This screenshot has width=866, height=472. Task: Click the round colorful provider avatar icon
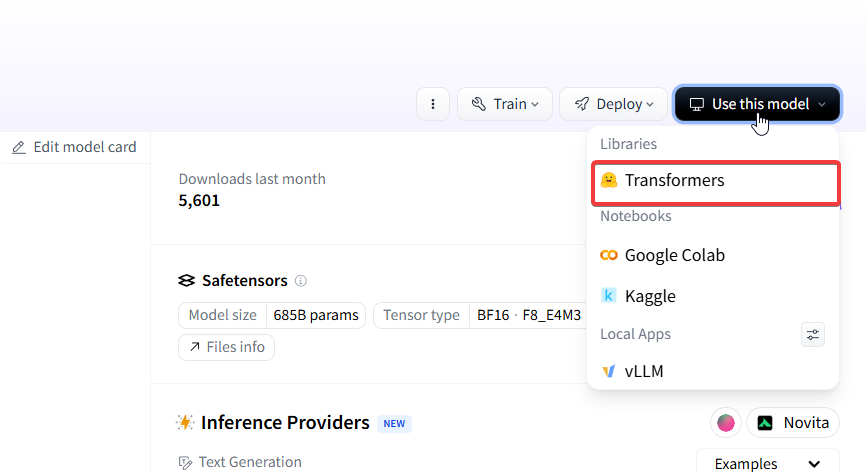tap(726, 423)
